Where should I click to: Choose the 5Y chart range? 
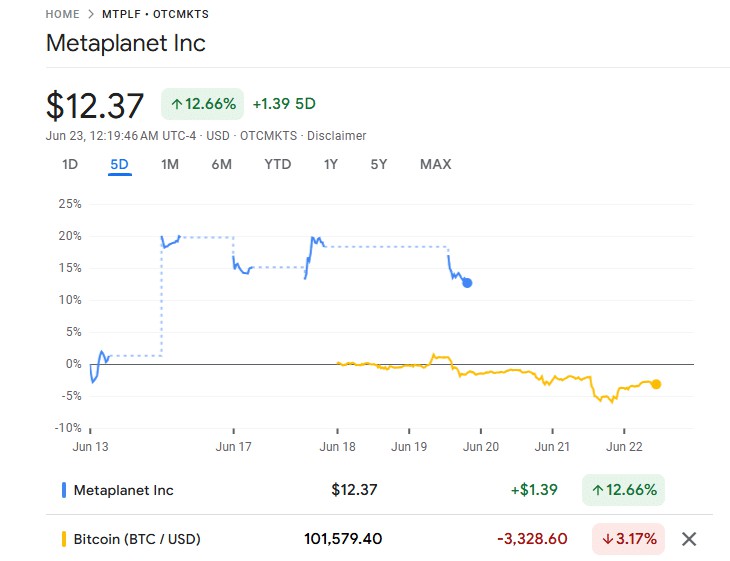click(379, 164)
